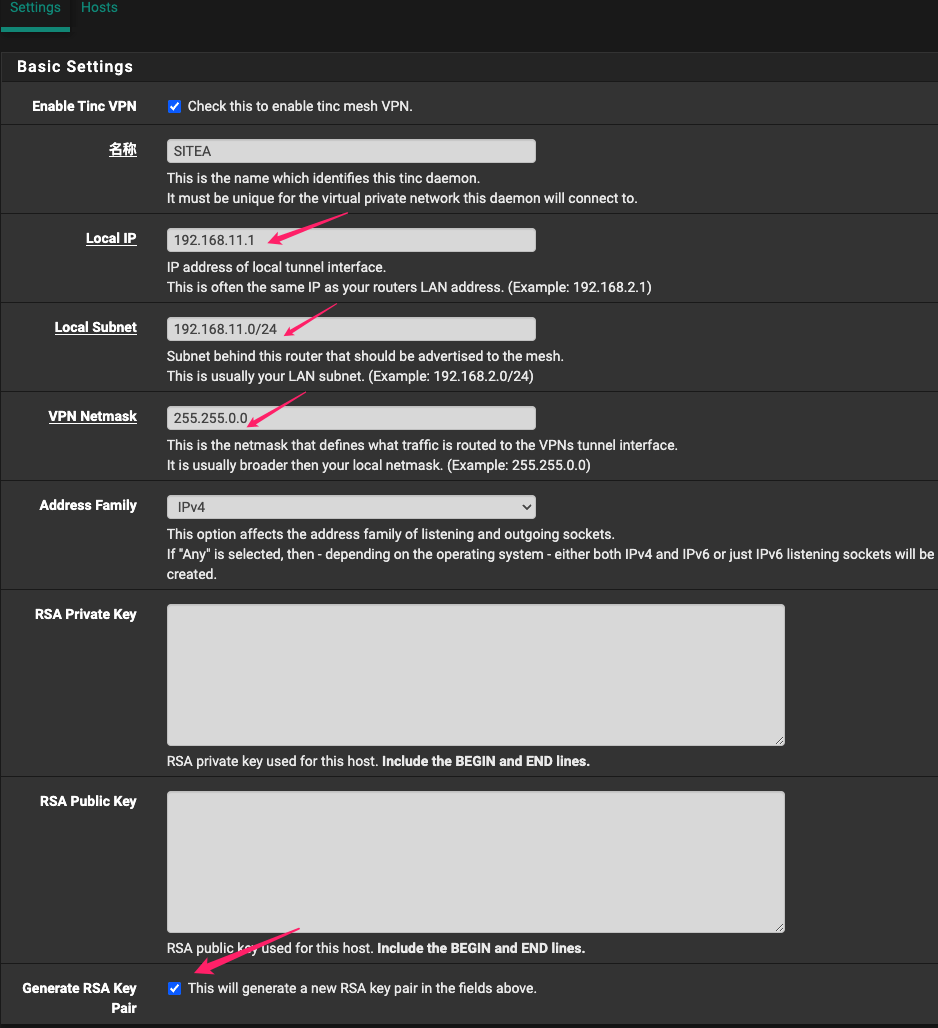Click the 'Check this to enable tinc mesh VPN' text

[x=300, y=107]
